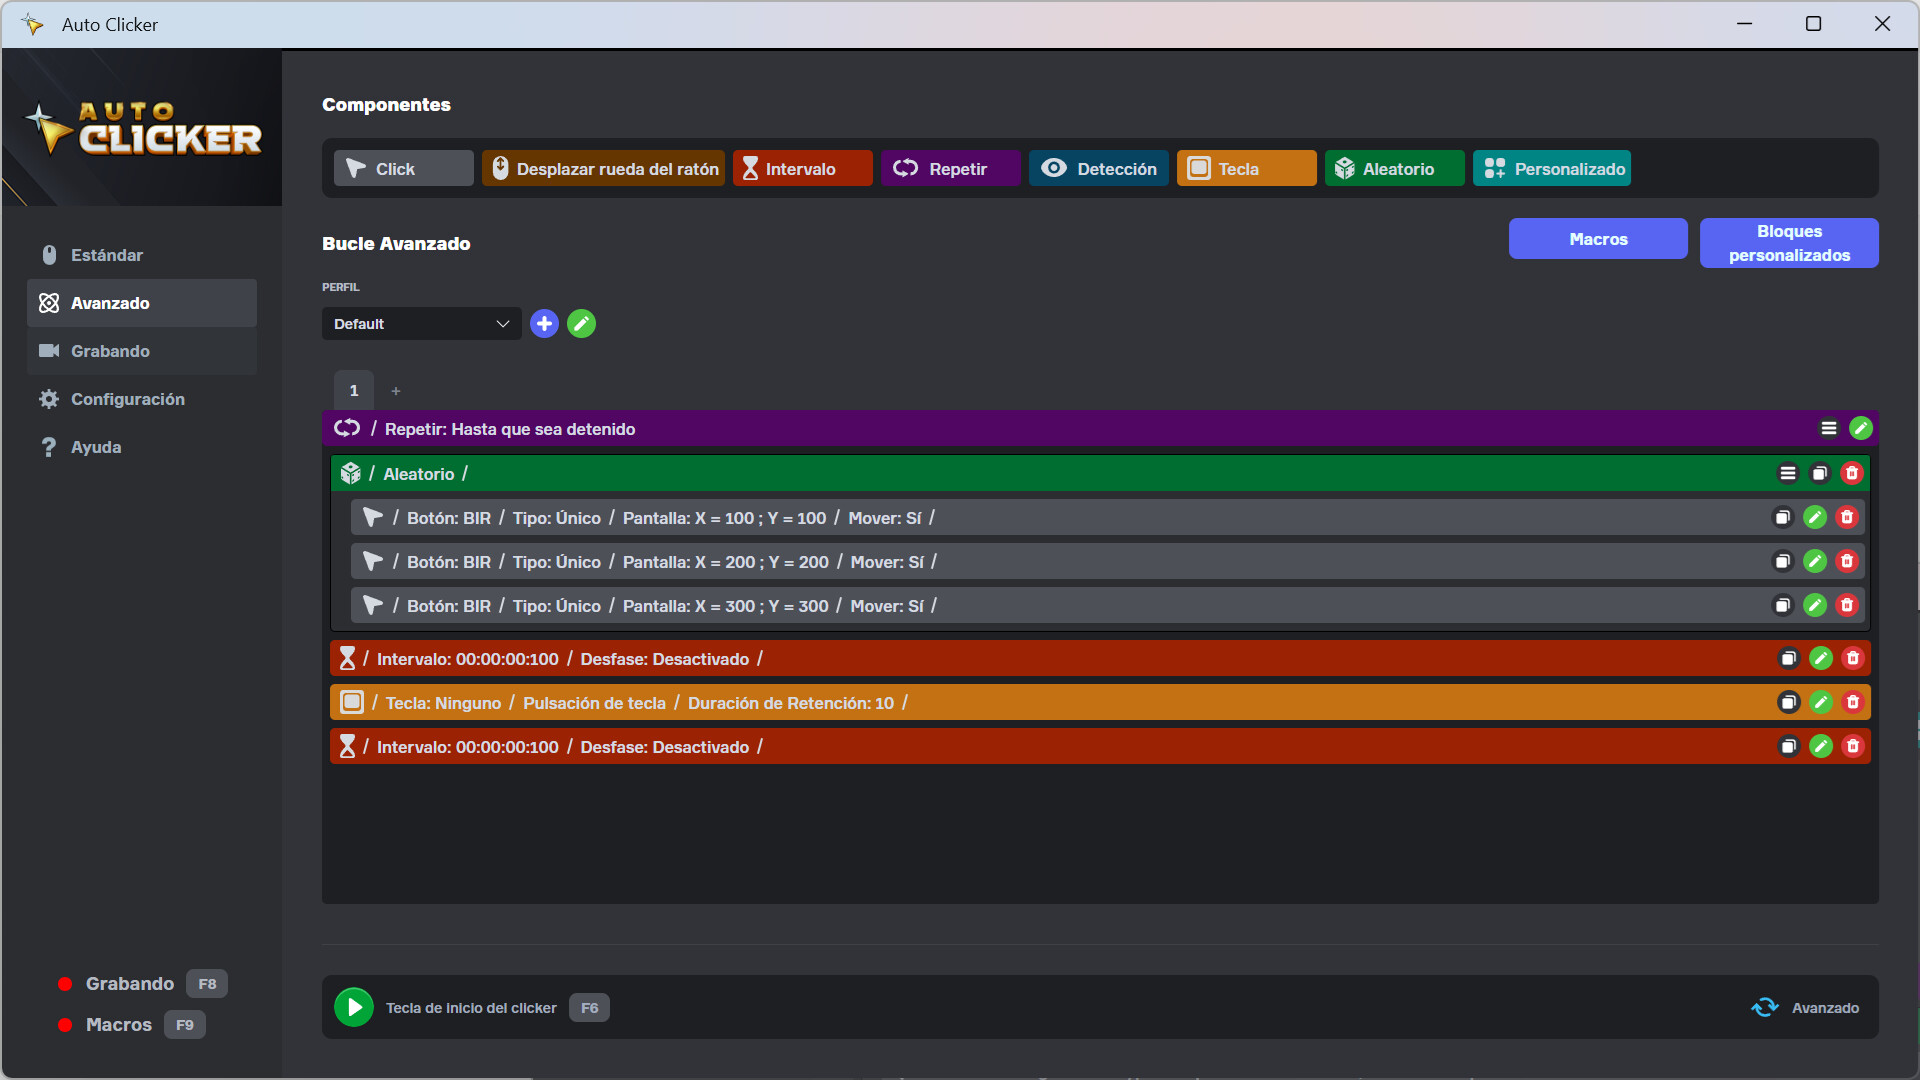The width and height of the screenshot is (1920, 1080).
Task: Edit the X = 200 click row
Action: [1815, 562]
